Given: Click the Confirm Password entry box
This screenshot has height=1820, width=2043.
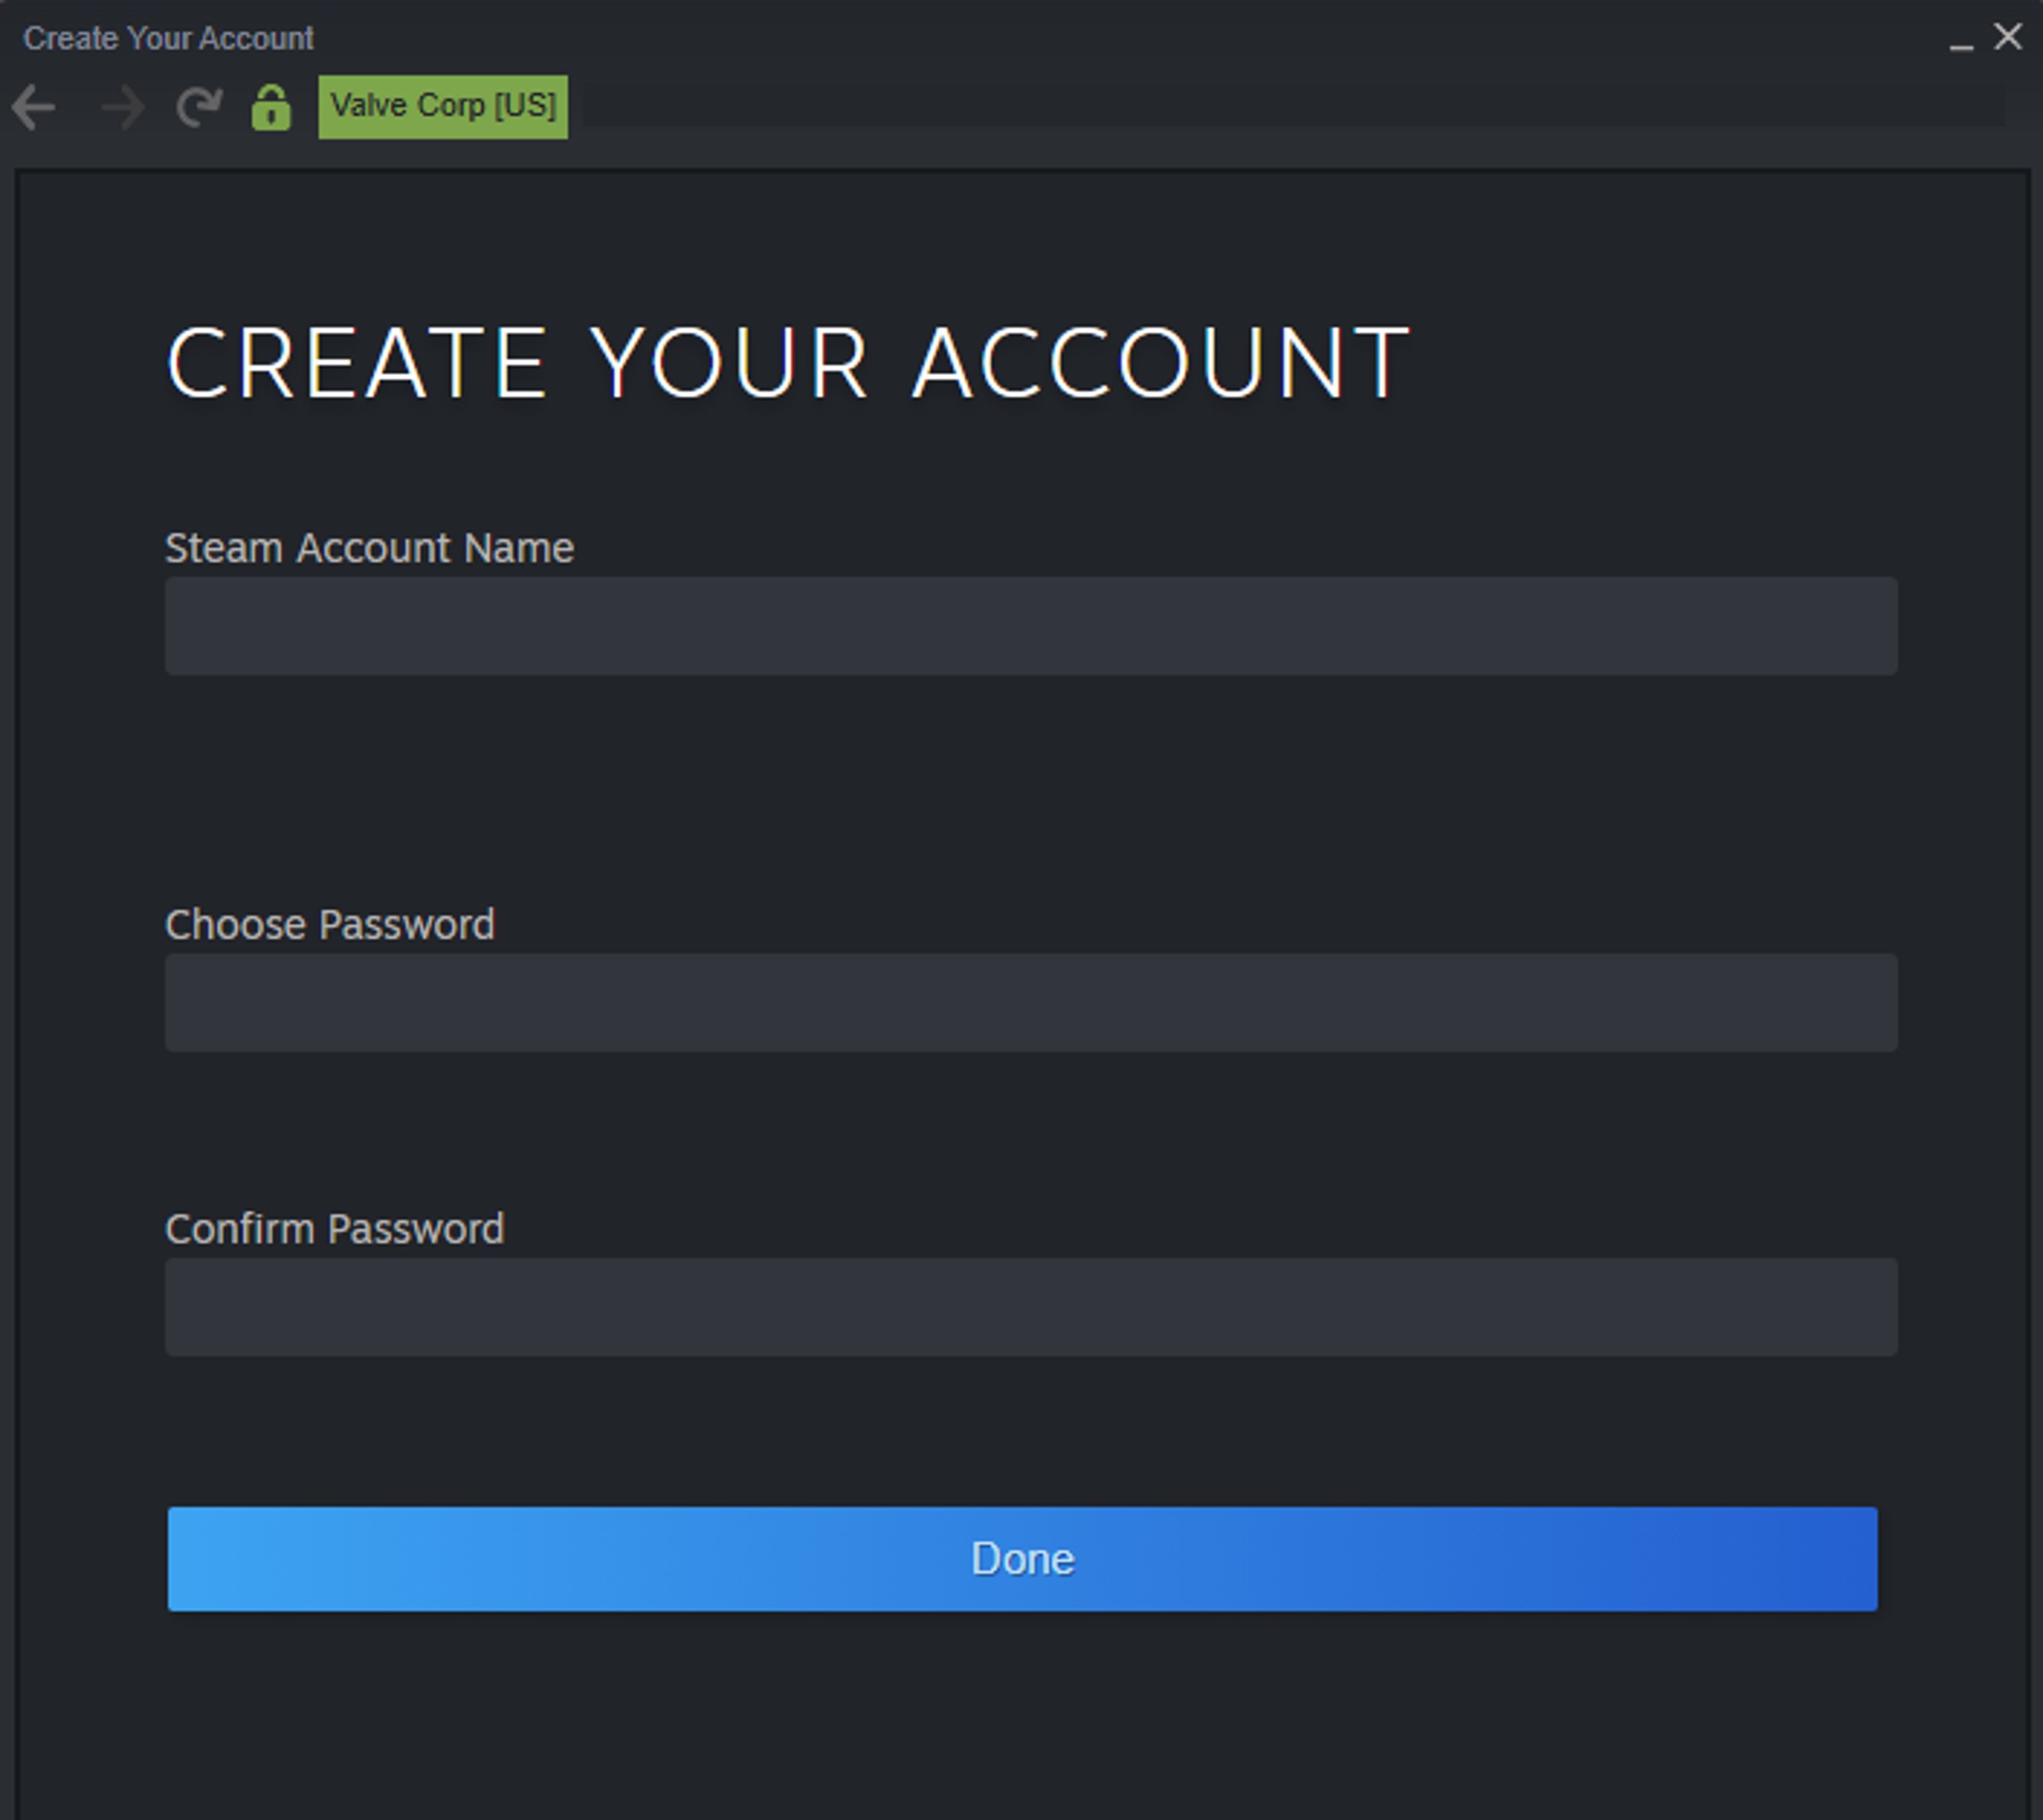Looking at the screenshot, I should 1030,1308.
